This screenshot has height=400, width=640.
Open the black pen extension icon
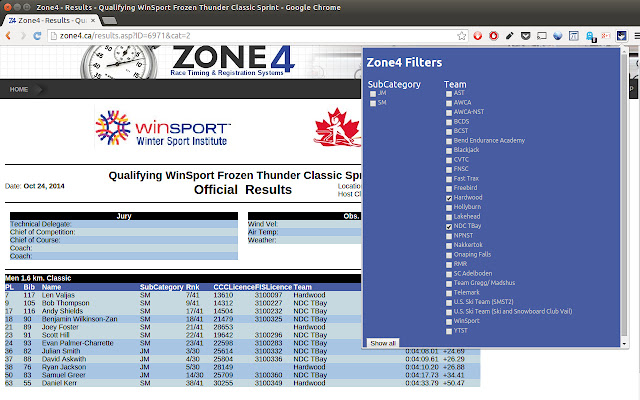tap(509, 36)
